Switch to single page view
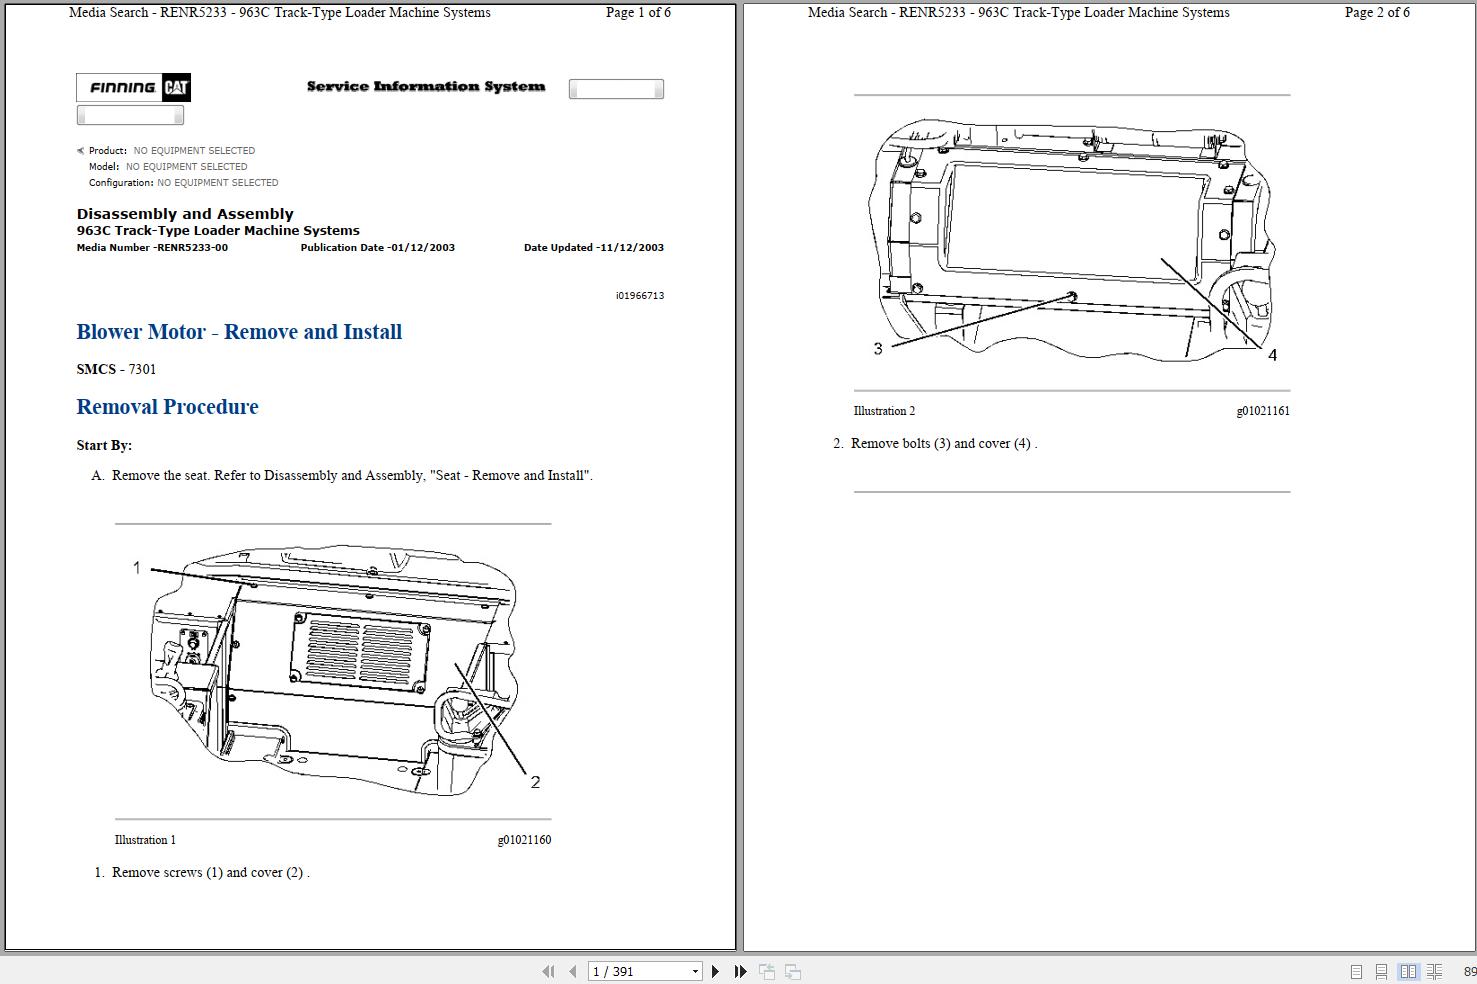The image size is (1477, 984). click(1356, 971)
